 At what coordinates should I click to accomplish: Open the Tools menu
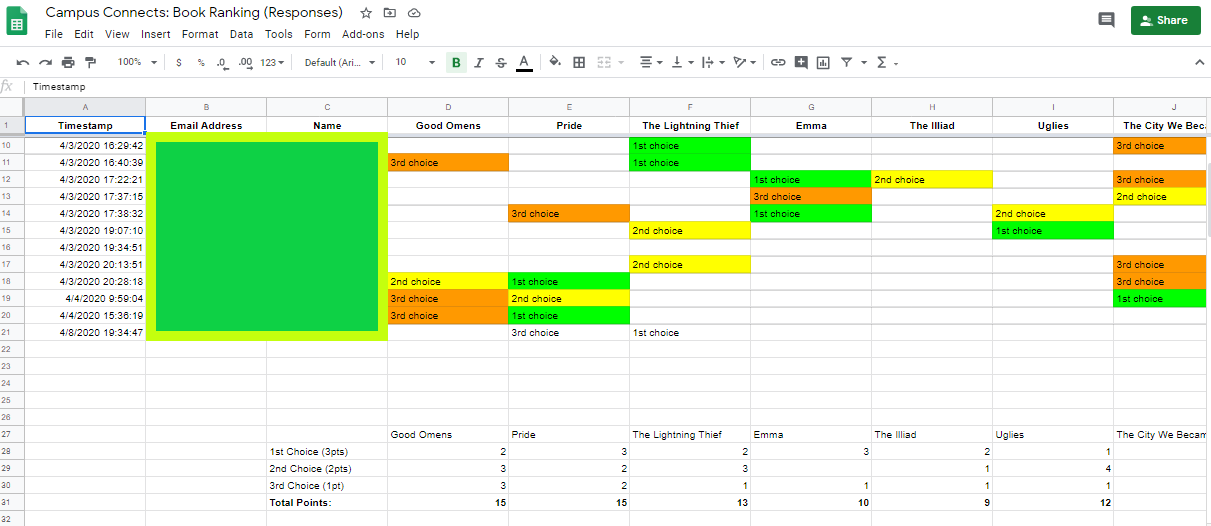[279, 34]
